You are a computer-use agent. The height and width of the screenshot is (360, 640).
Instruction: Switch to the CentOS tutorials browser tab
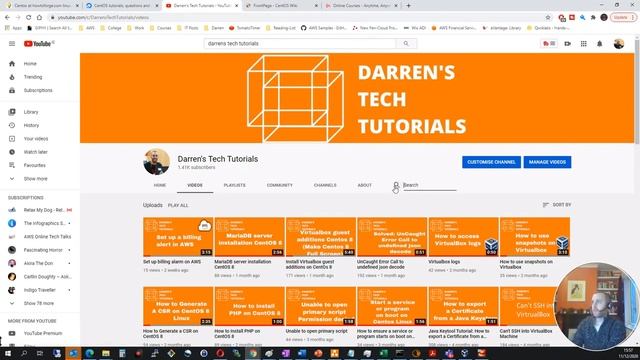122,6
